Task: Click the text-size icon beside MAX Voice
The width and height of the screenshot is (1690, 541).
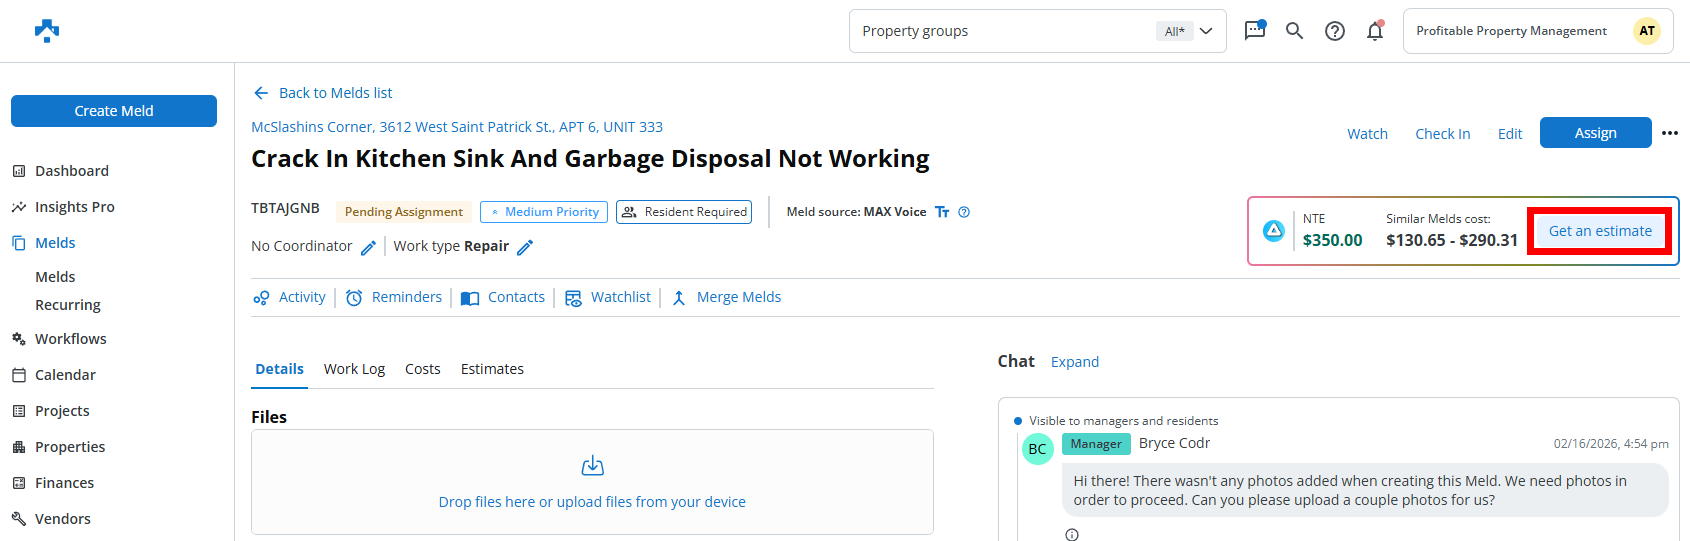Action: tap(942, 212)
